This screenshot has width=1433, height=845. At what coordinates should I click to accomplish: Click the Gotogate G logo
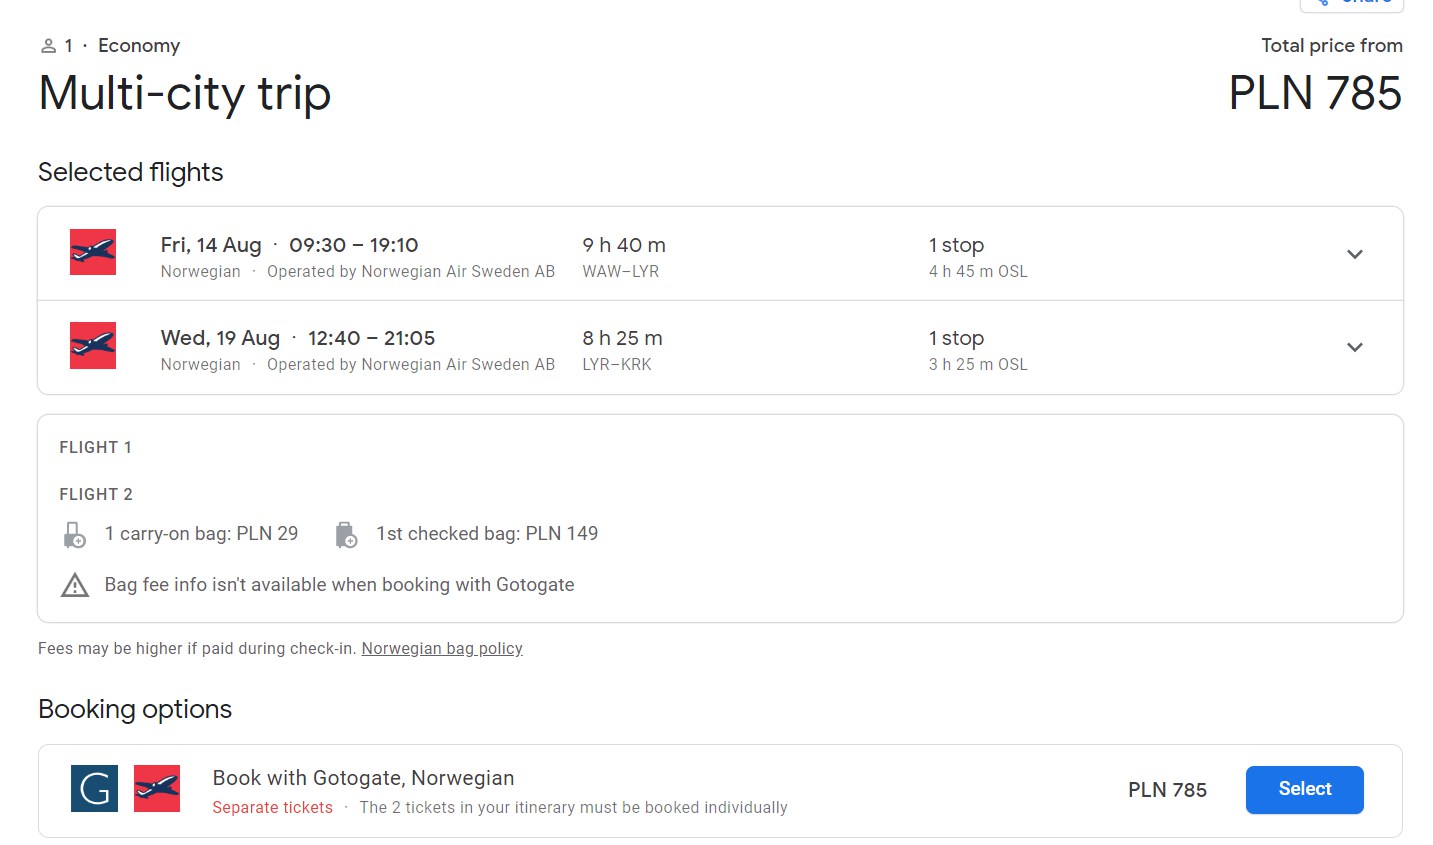[94, 789]
